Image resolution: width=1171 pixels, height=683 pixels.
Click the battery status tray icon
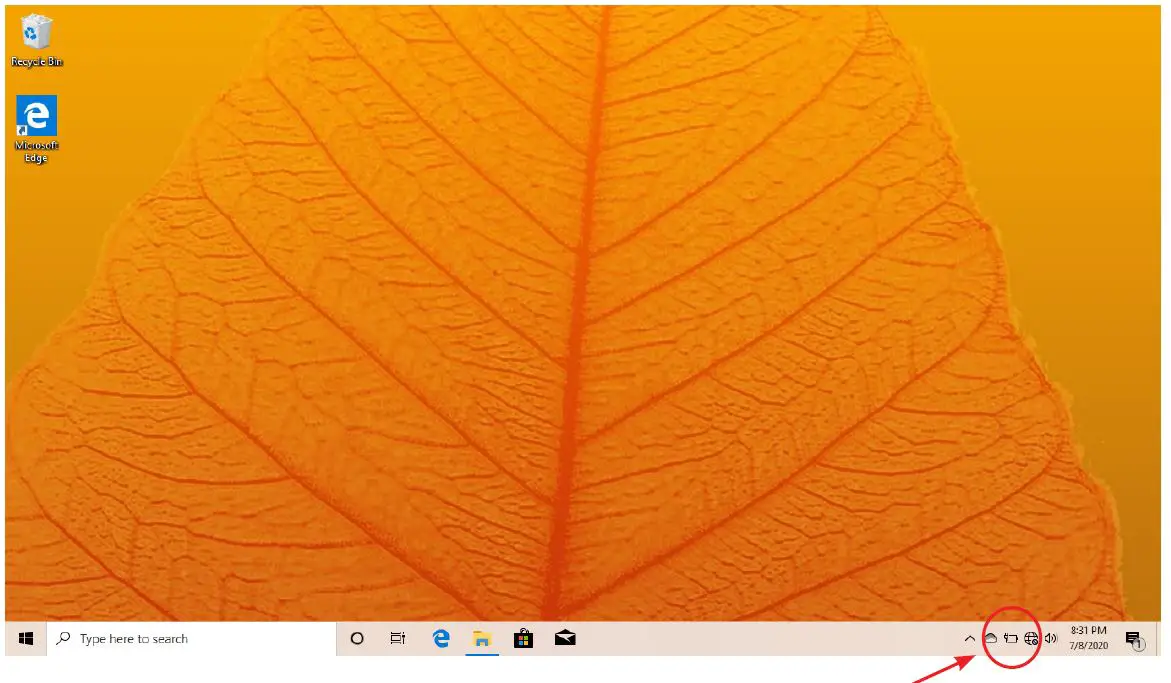[x=1011, y=639]
